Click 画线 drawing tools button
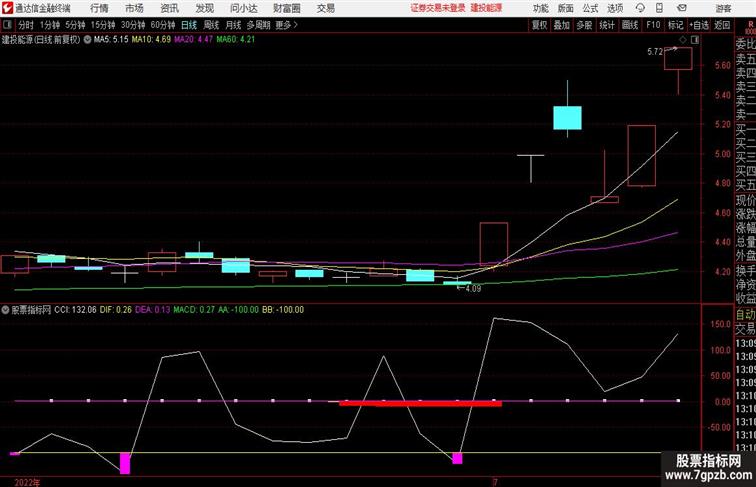This screenshot has height=487, width=756. click(x=630, y=25)
